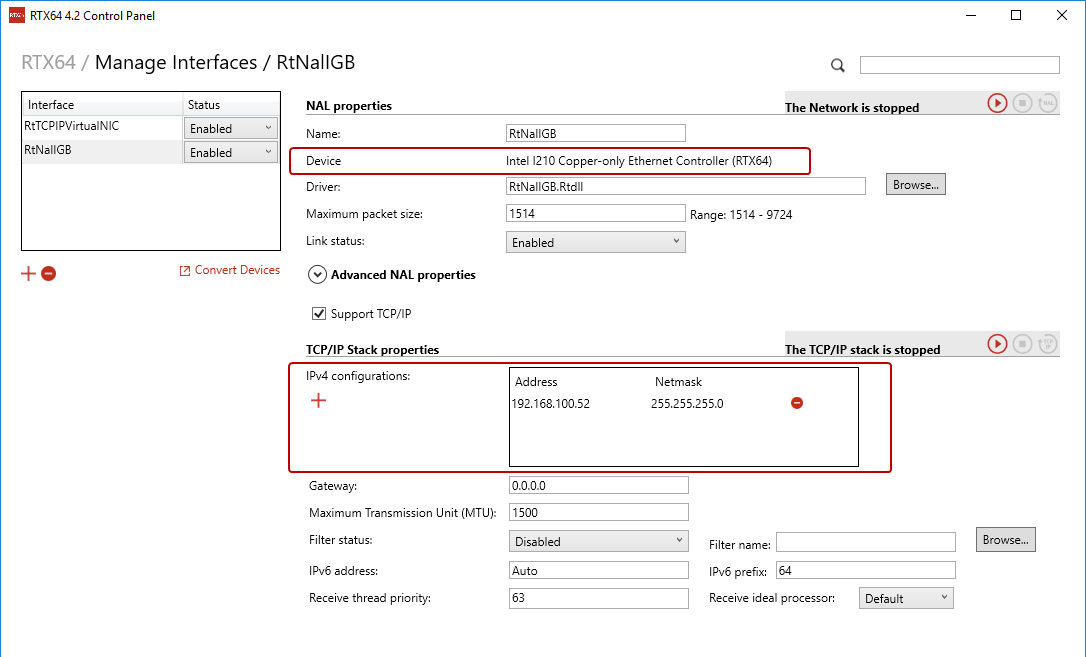The width and height of the screenshot is (1086, 657).
Task: Click the Interface column header
Action: (x=103, y=105)
